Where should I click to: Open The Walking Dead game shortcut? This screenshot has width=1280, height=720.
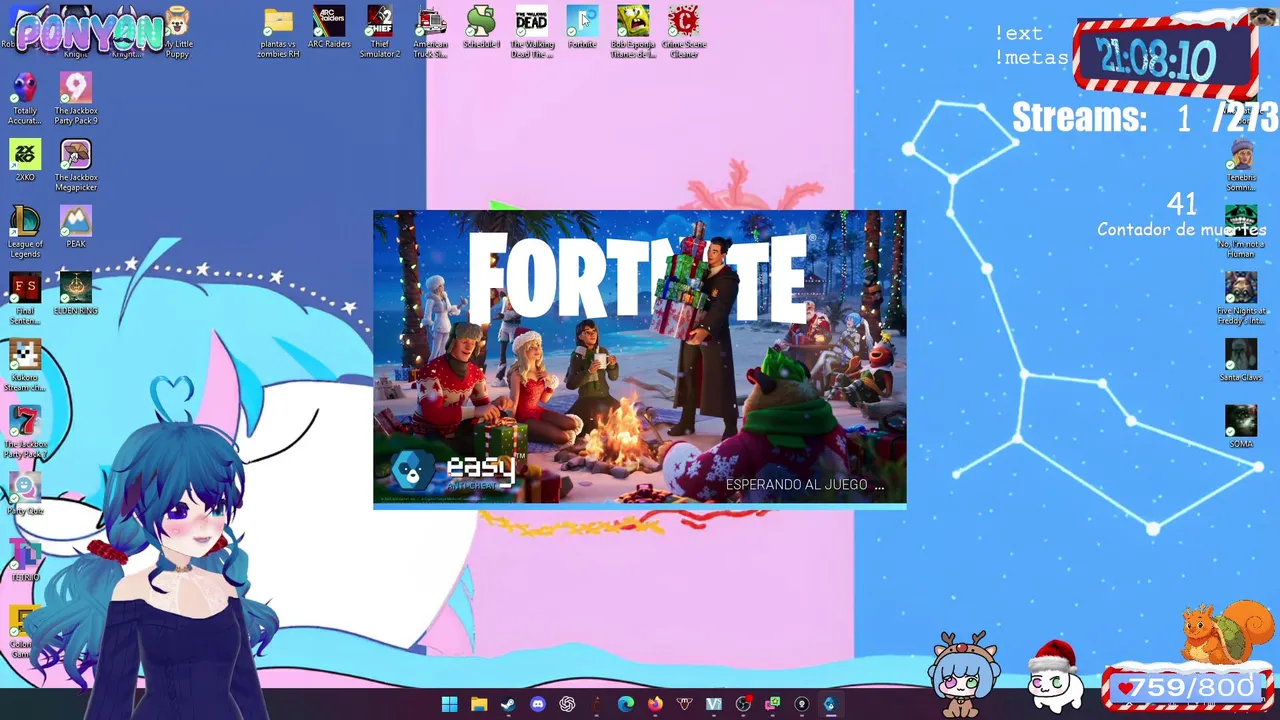click(x=532, y=33)
